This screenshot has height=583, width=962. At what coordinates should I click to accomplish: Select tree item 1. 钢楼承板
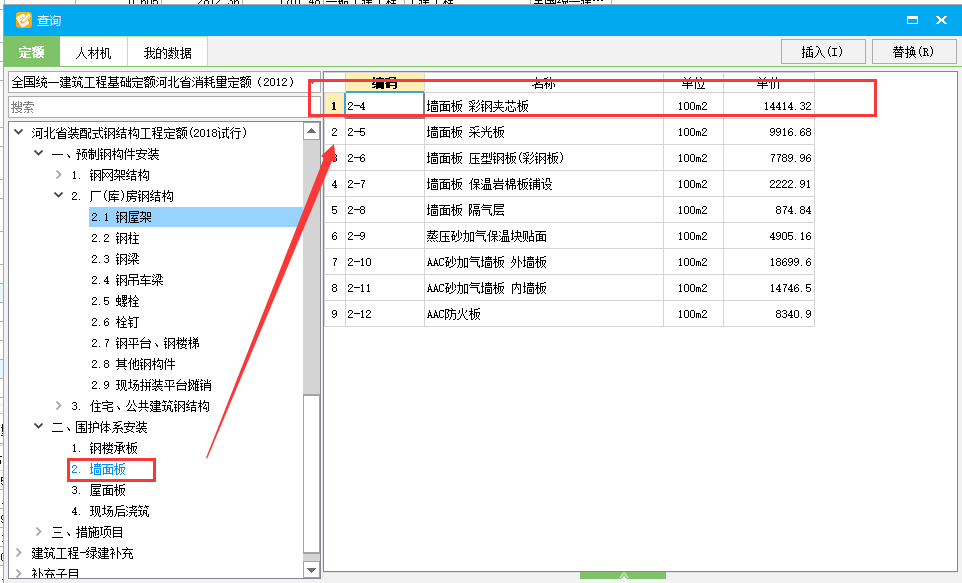point(104,448)
